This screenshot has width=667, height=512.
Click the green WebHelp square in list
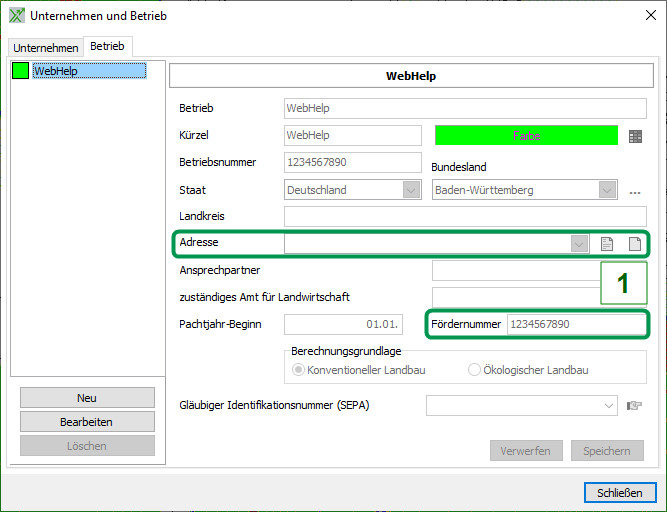[20, 71]
